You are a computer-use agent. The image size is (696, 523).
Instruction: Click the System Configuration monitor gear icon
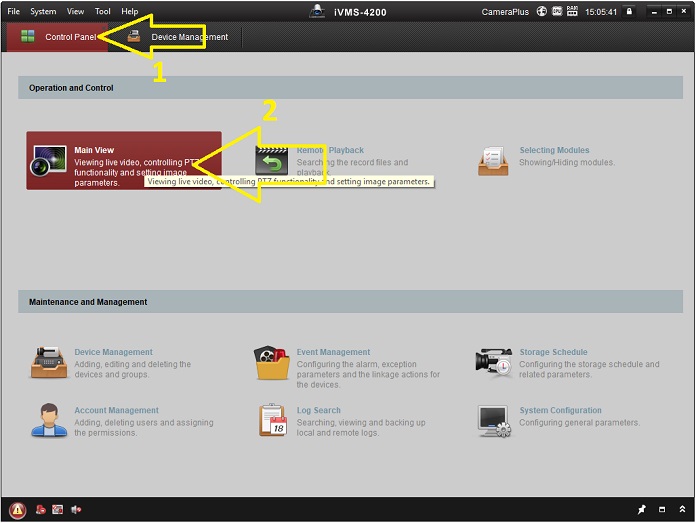point(494,421)
